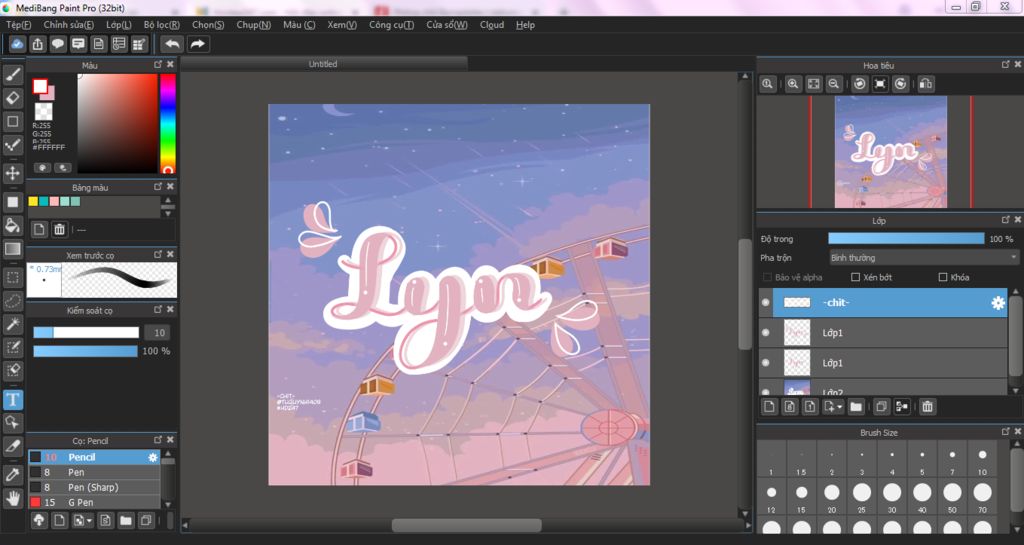The height and width of the screenshot is (545, 1024).
Task: Click the rainbow hue slider
Action: pyautogui.click(x=168, y=123)
